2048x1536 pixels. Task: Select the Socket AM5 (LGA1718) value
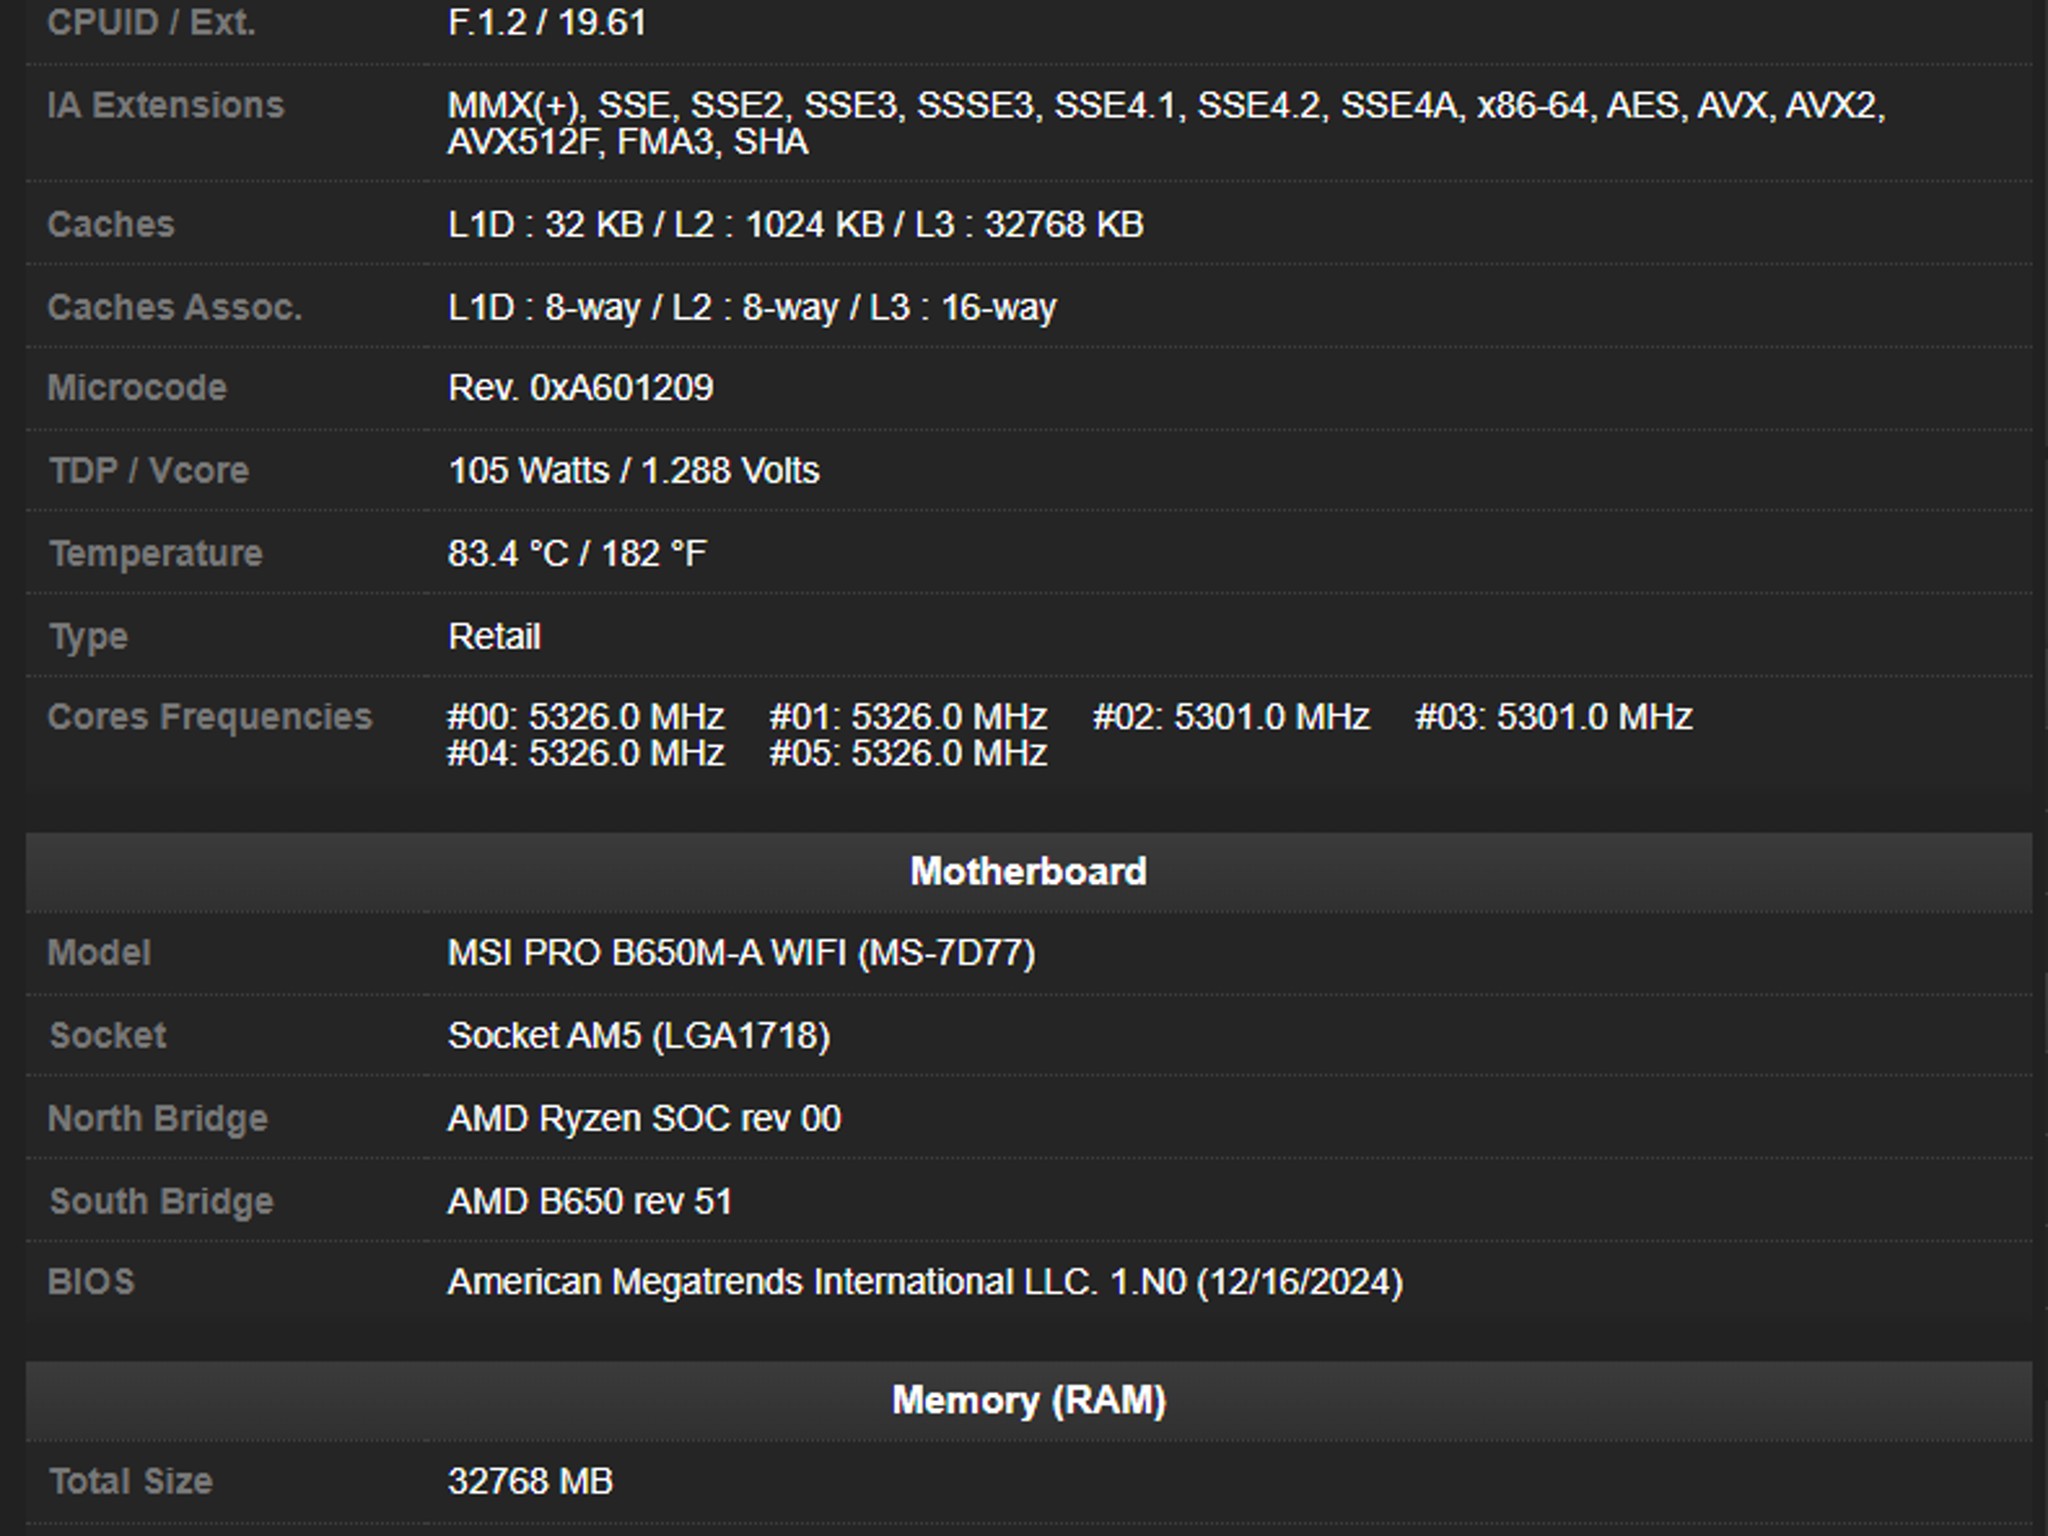pyautogui.click(x=639, y=1035)
